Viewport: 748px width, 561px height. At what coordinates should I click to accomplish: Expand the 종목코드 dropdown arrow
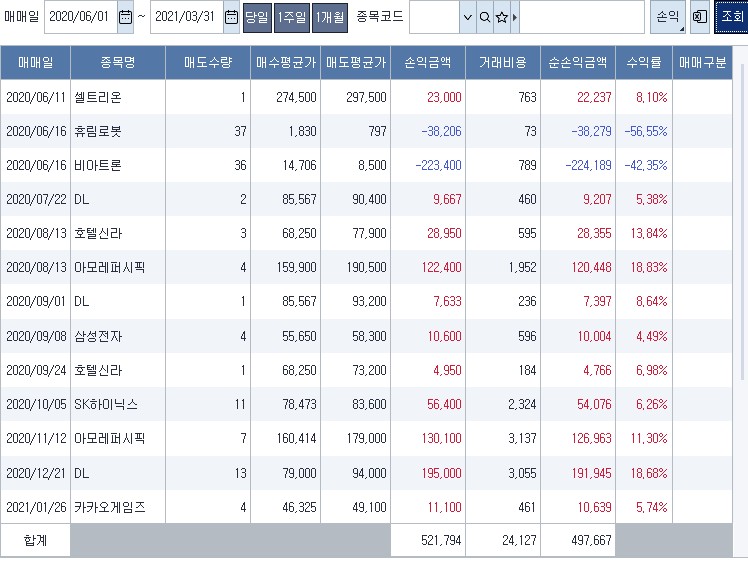468,17
